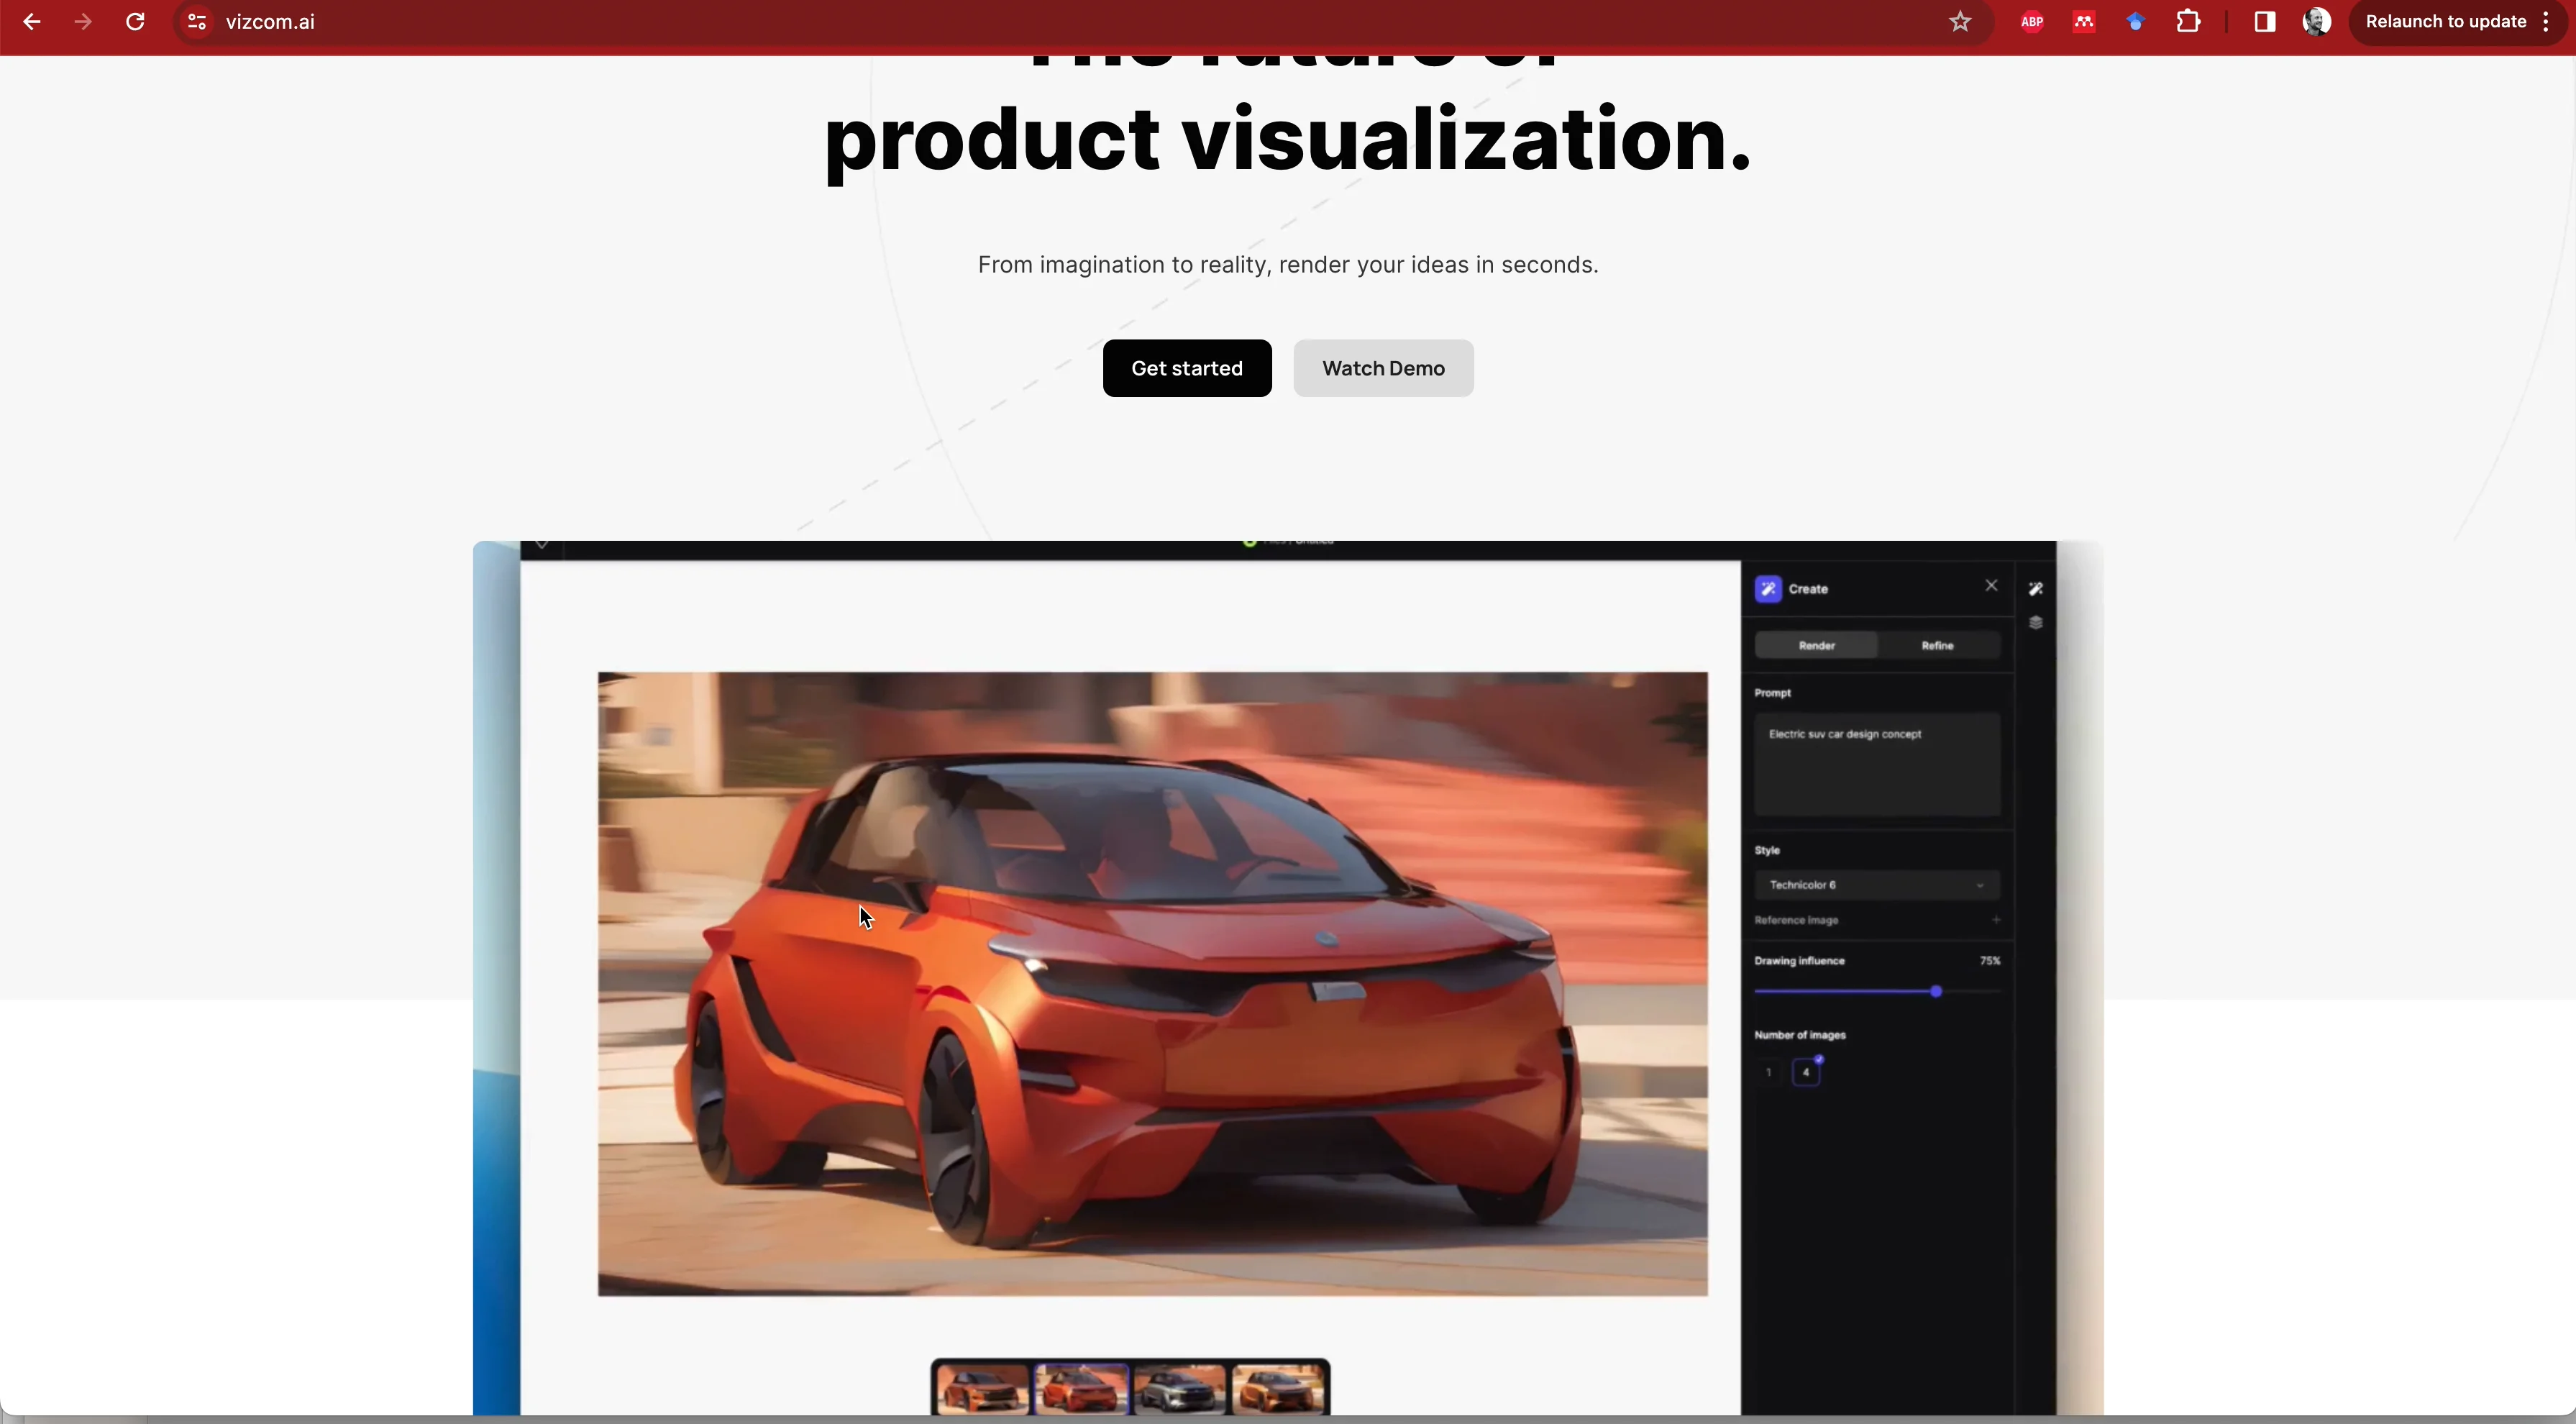The width and height of the screenshot is (2576, 1424).
Task: Select the gray SUV variation thumbnail
Action: click(1178, 1390)
